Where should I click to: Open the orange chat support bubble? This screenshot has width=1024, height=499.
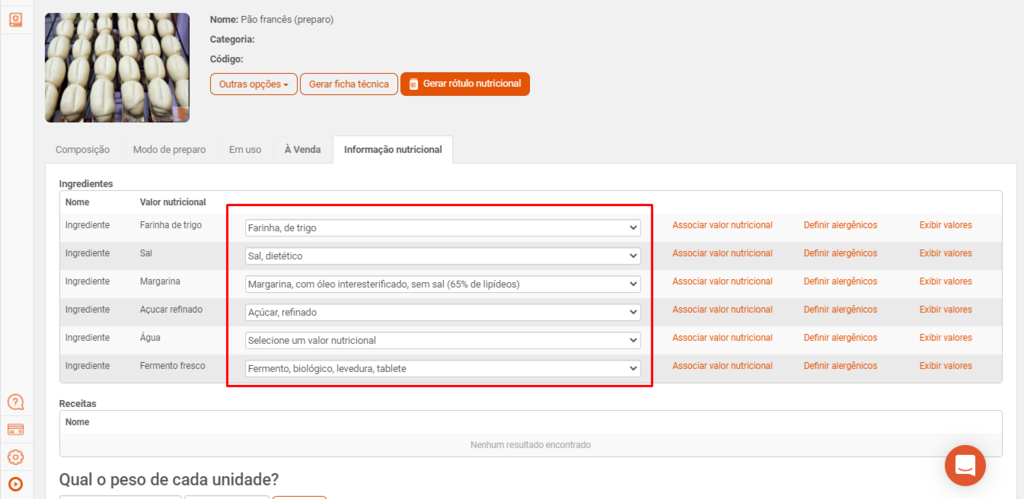point(965,465)
